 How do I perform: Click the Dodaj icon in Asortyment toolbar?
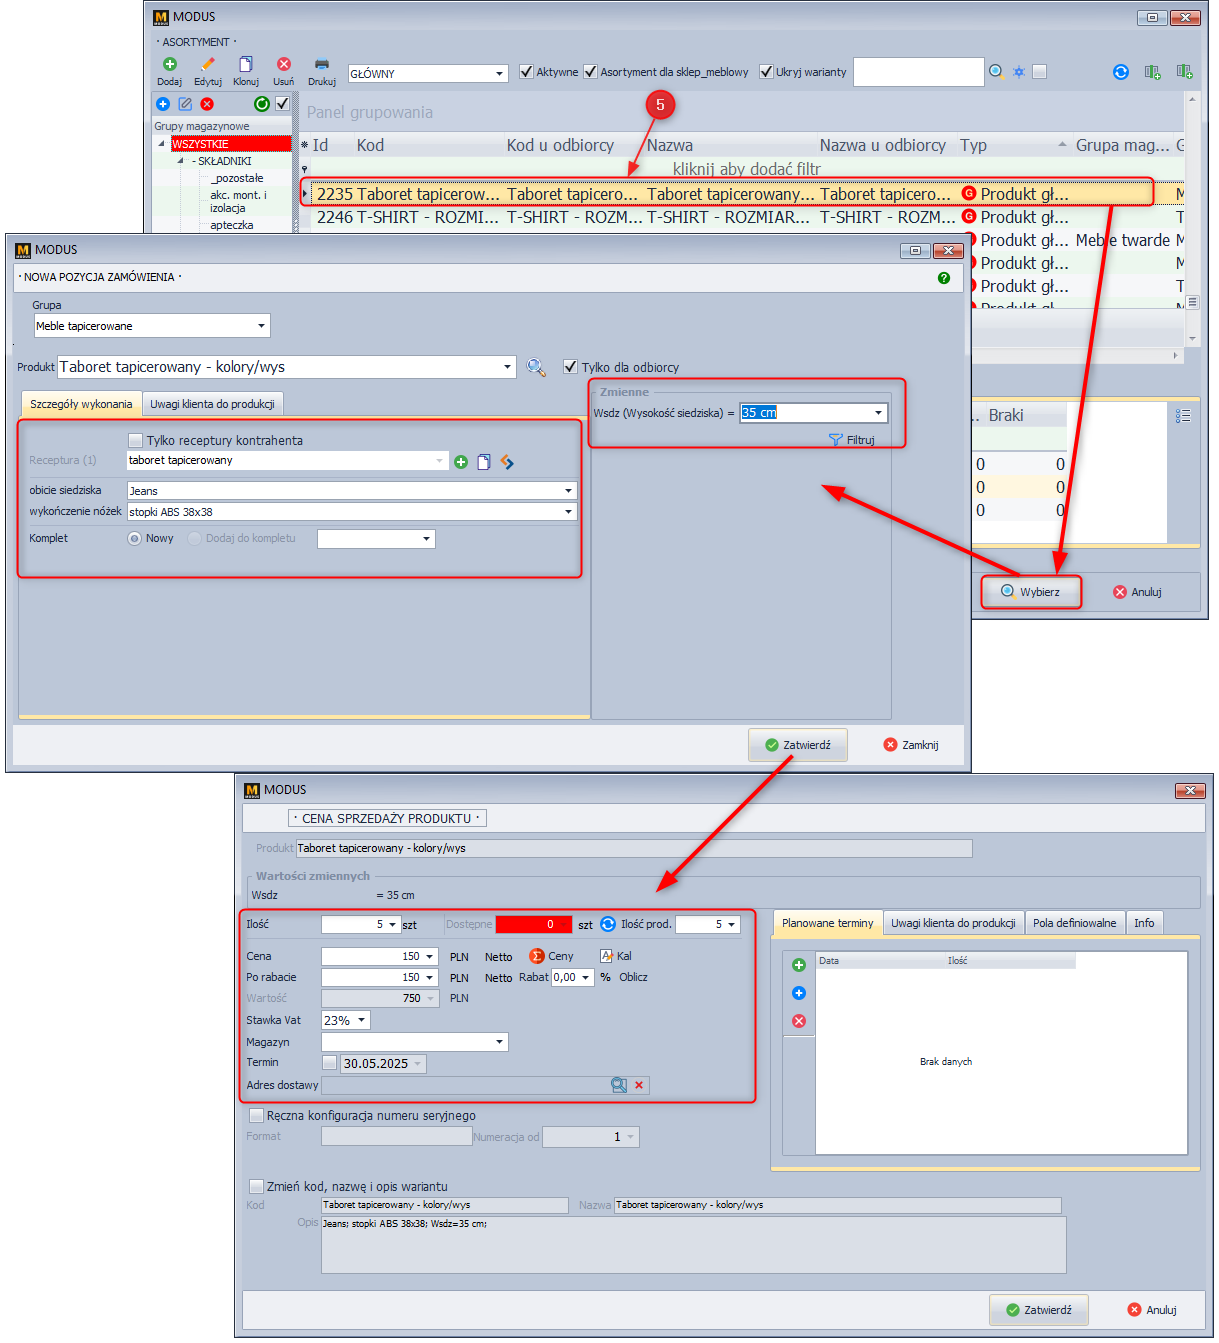170,64
